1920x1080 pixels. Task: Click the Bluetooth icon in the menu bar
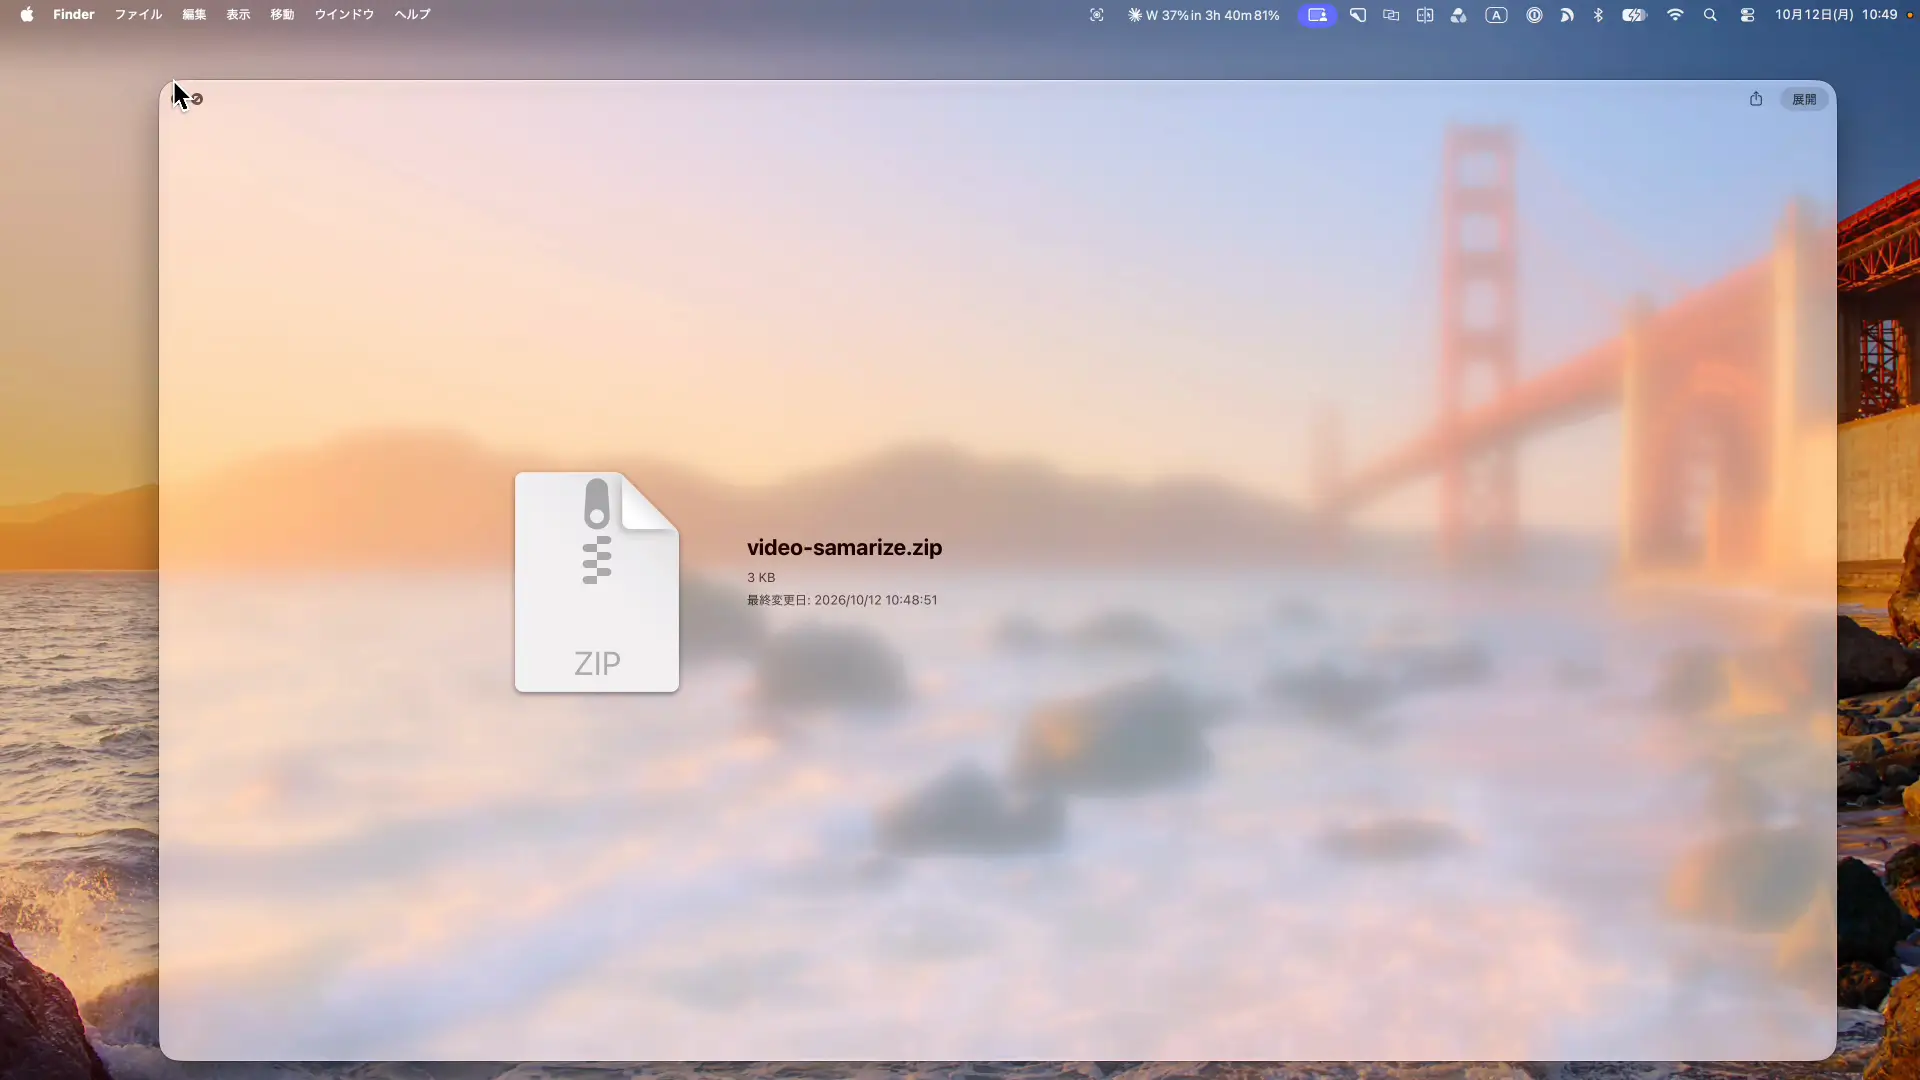1598,15
